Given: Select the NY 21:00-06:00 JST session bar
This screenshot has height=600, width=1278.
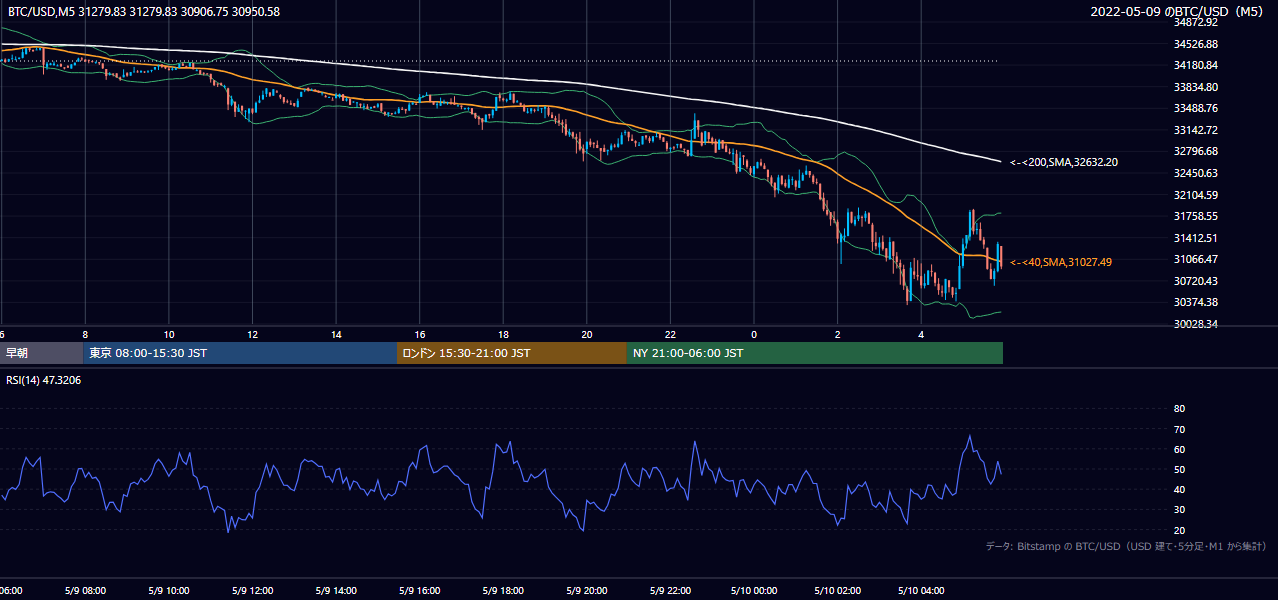Looking at the screenshot, I should coord(815,353).
